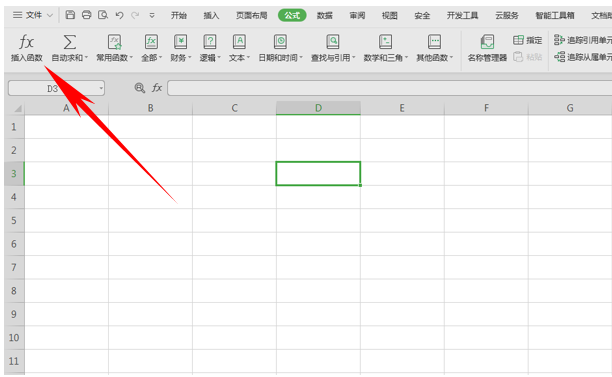Click the Print Preview icon
The height and width of the screenshot is (377, 612).
[103, 15]
